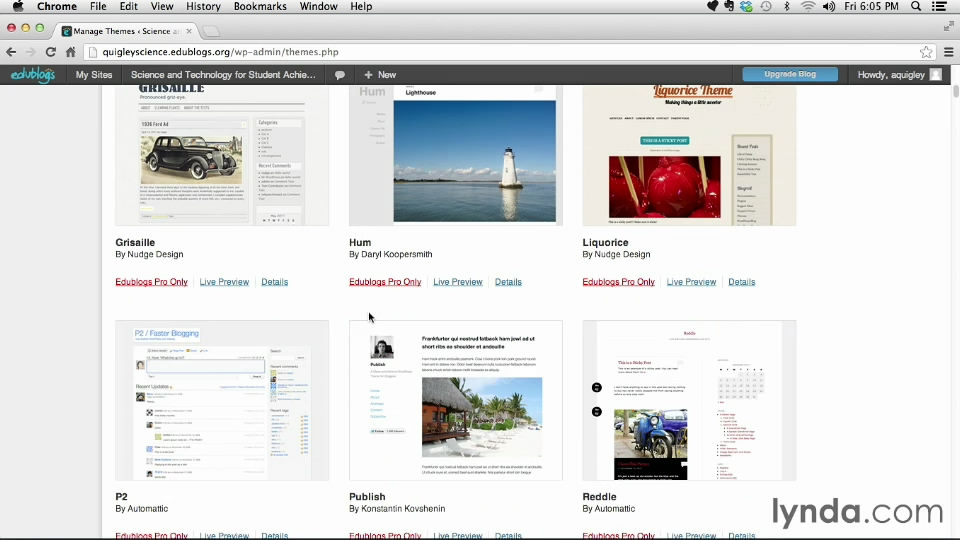Open the History menu
The image size is (960, 540).
click(x=203, y=6)
